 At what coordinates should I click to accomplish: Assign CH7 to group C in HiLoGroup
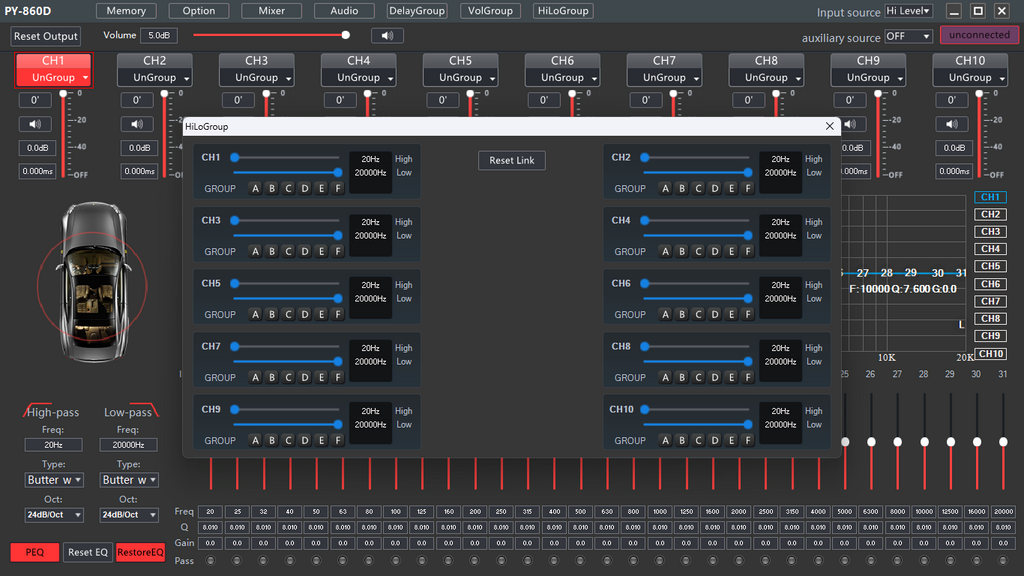click(x=288, y=377)
